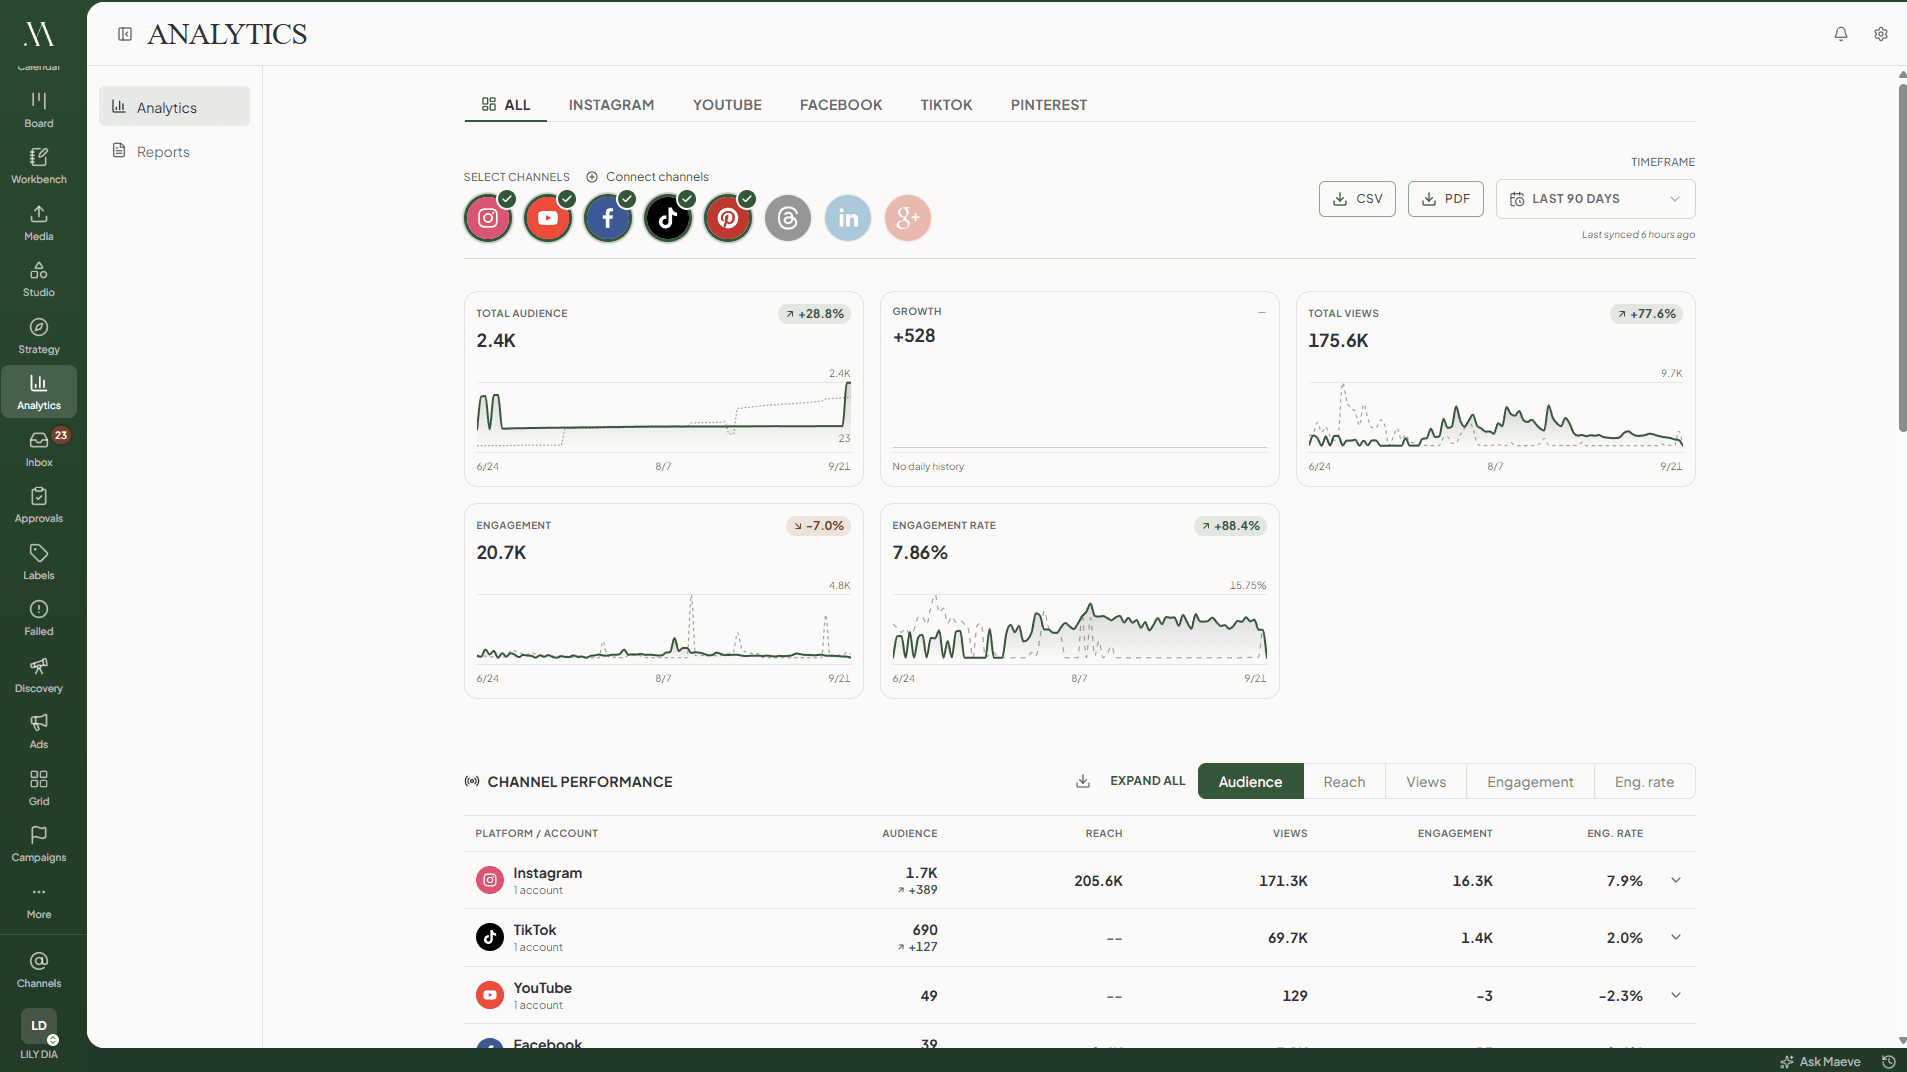Toggle the TikTok channel selection
Screen dimensions: 1907x1072
click(x=668, y=218)
